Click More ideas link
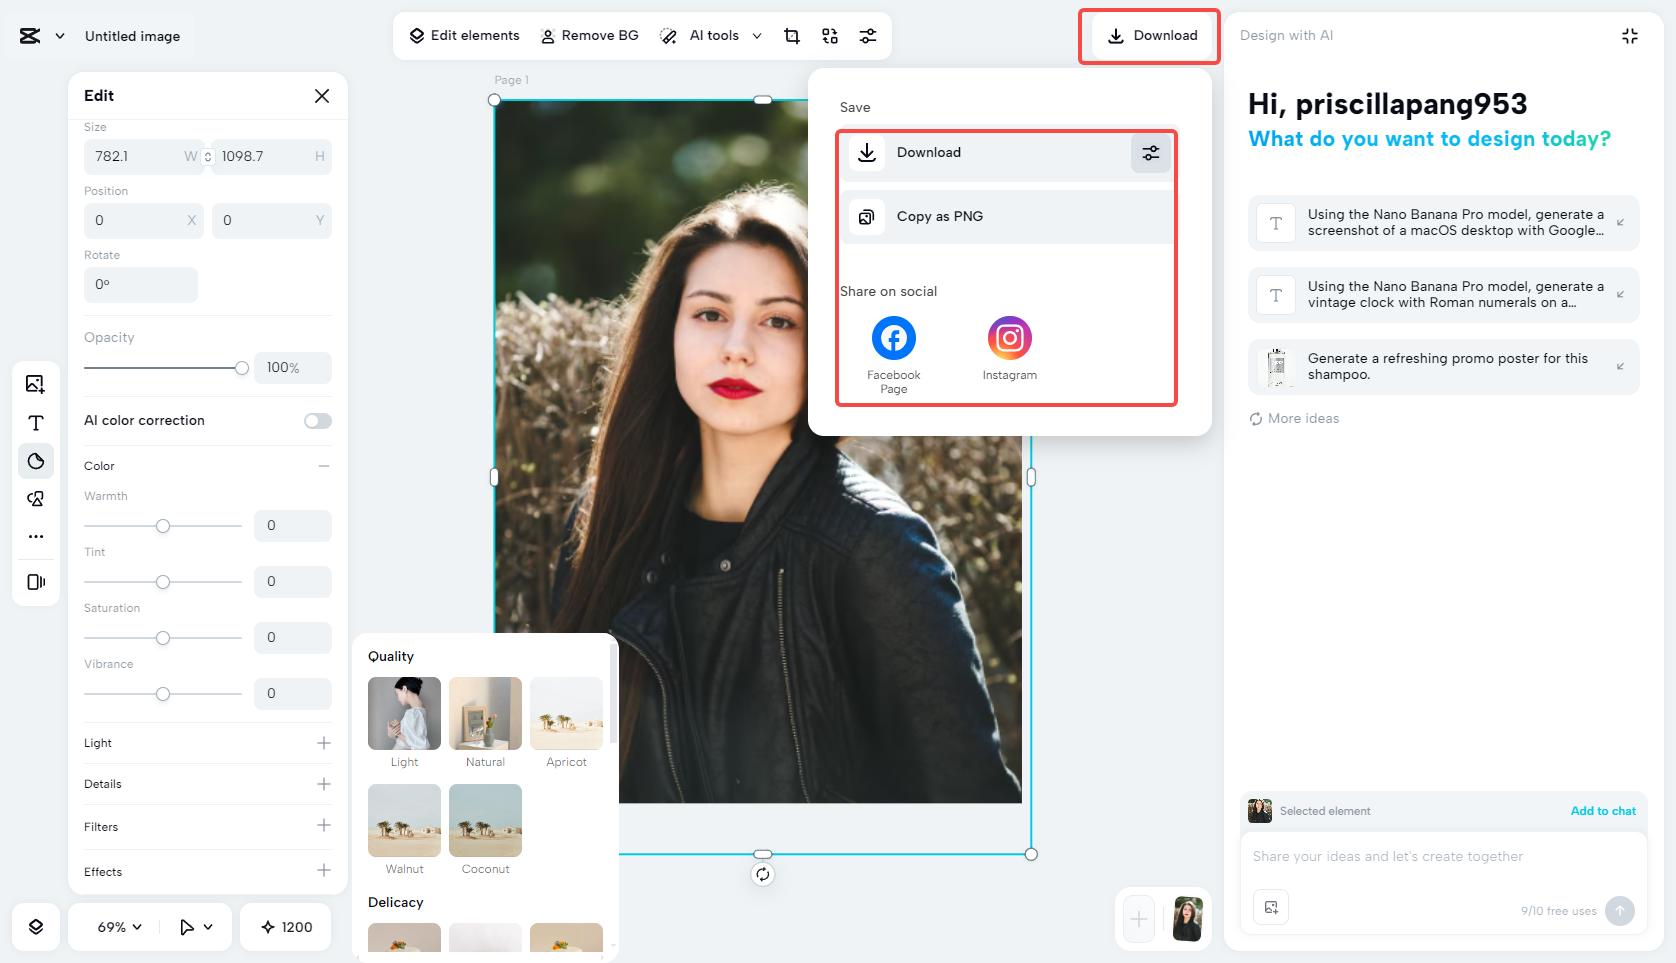The width and height of the screenshot is (1676, 963). click(x=1294, y=419)
